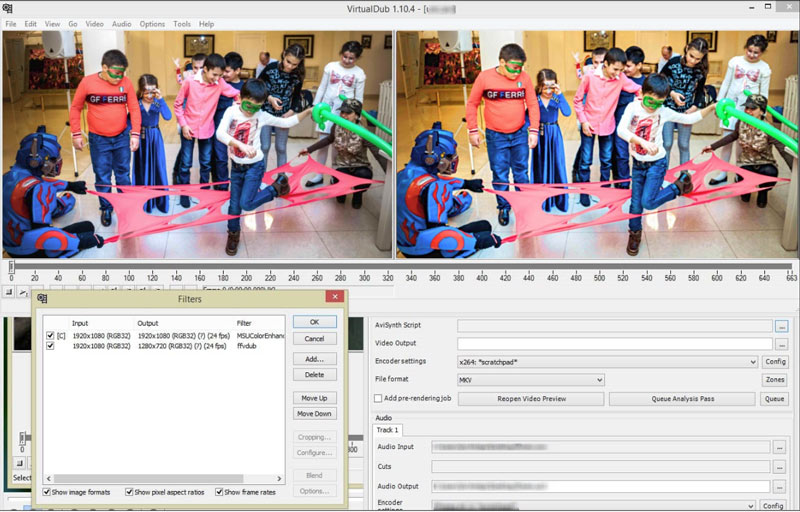Toggle the MSUColorEnhance filter checkbox
Viewport: 800px width, 512px height.
click(50, 335)
